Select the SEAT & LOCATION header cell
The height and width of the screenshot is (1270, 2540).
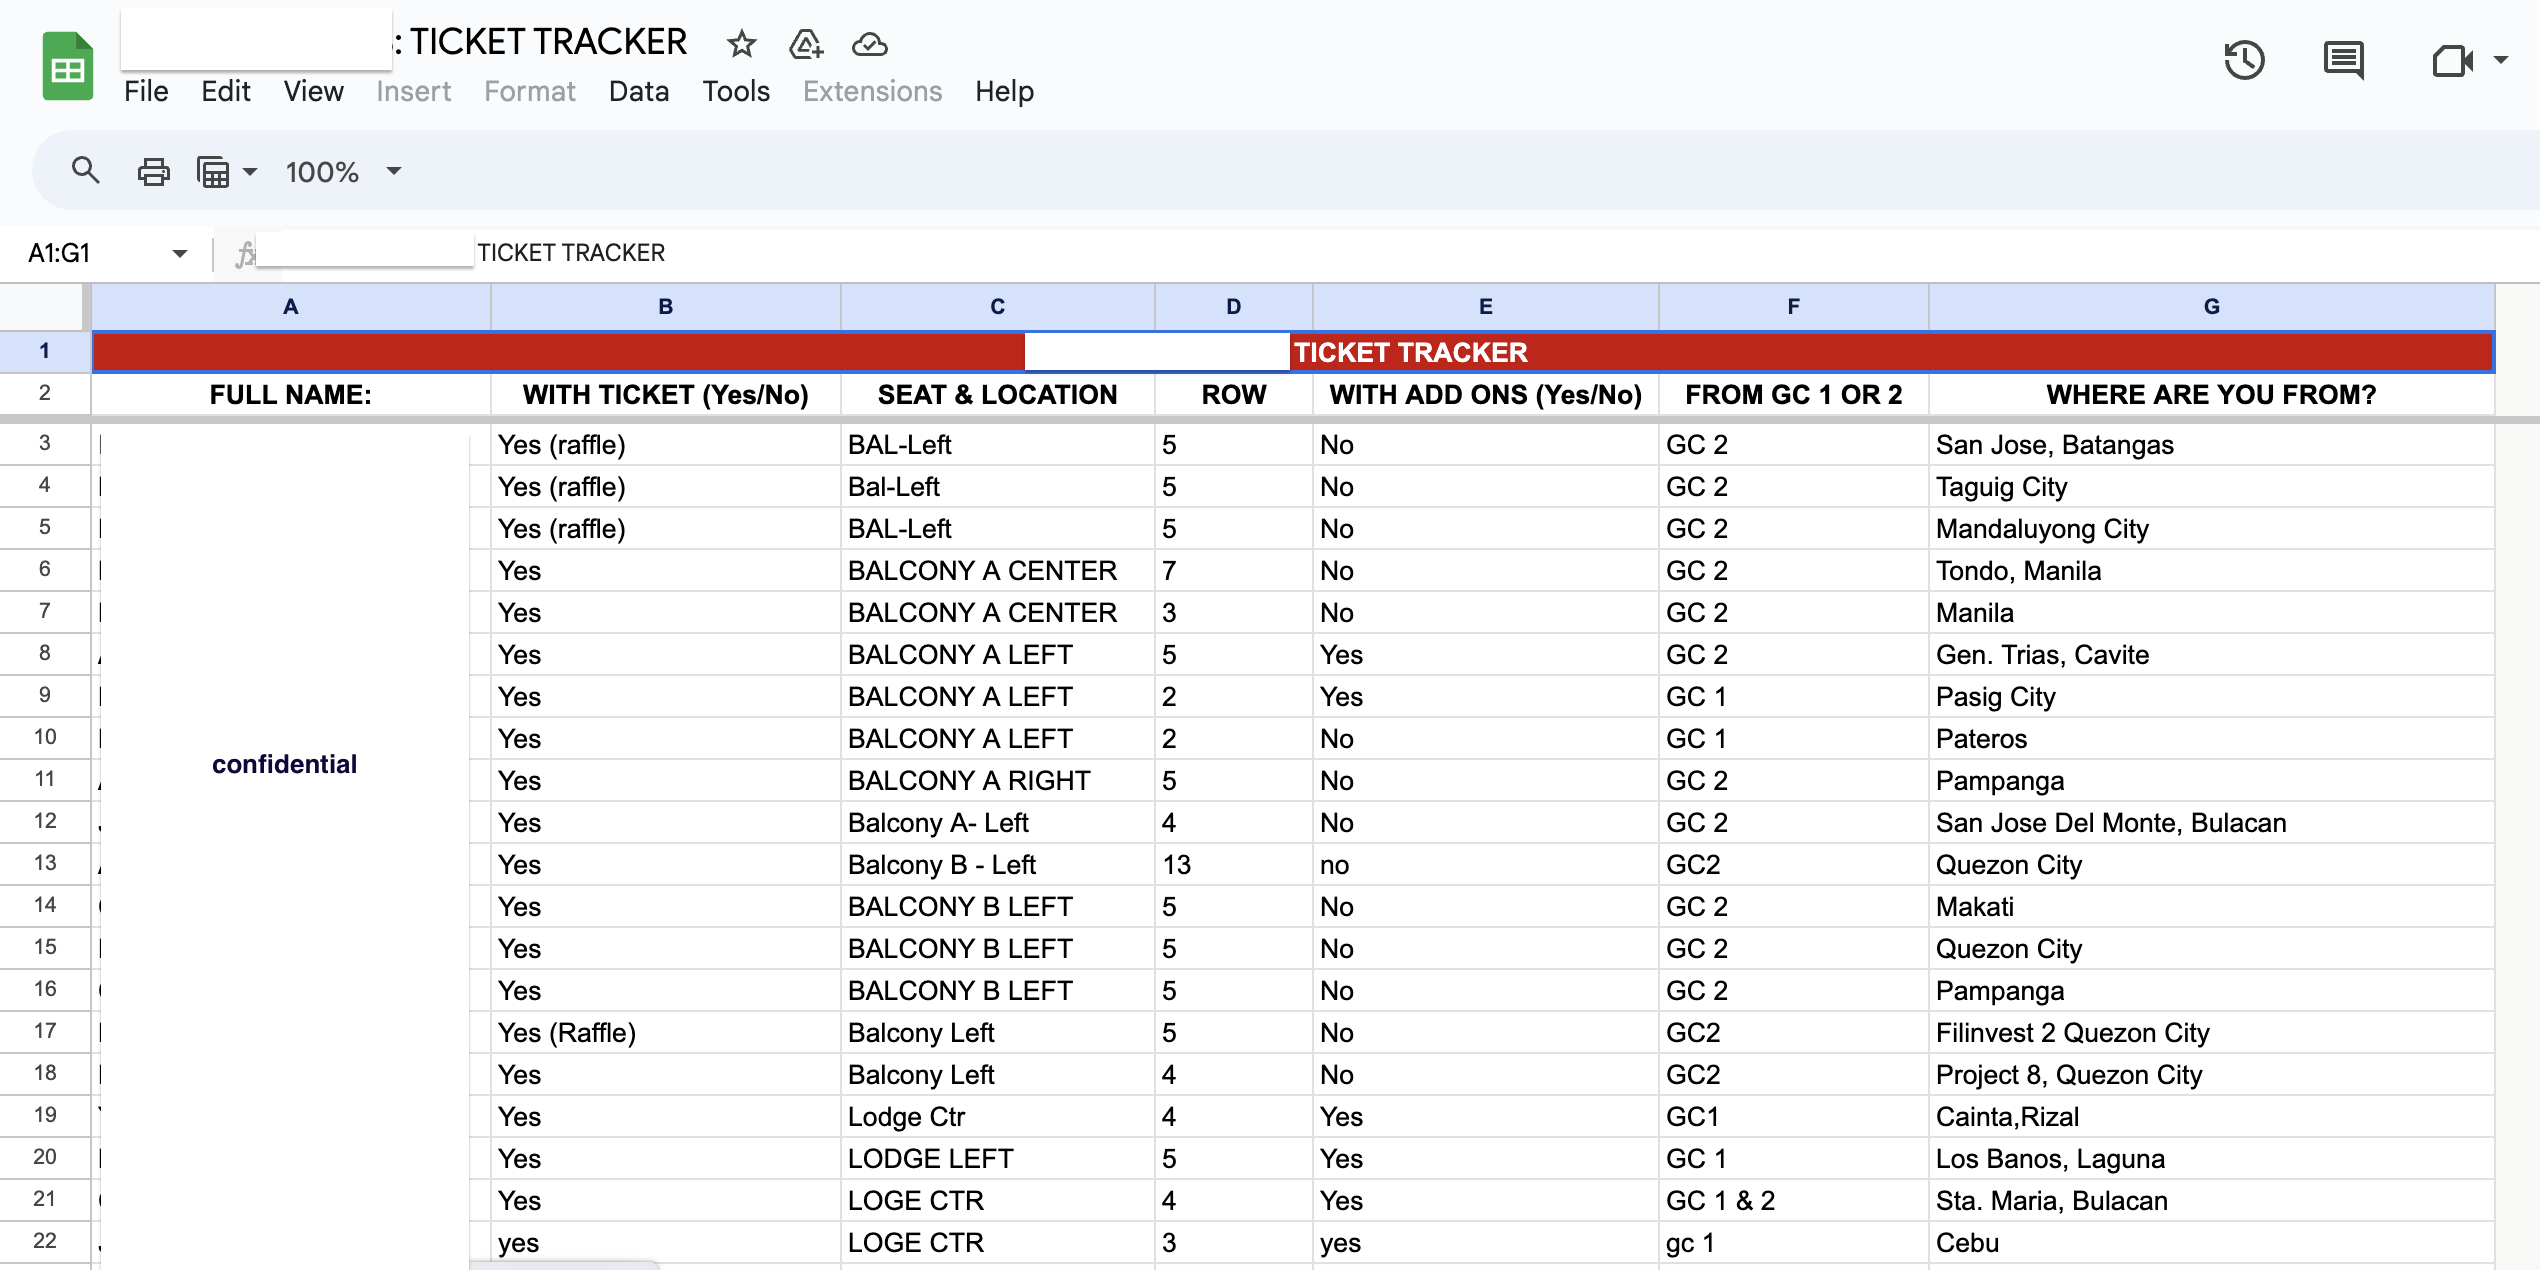pos(998,395)
